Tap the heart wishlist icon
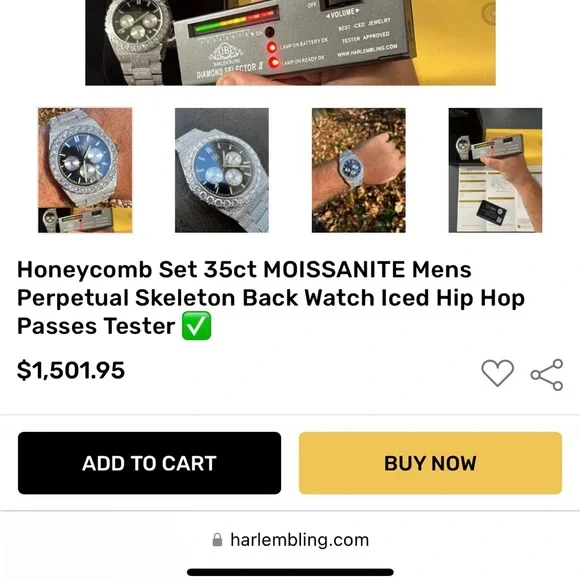Image resolution: width=580 pixels, height=580 pixels. click(497, 373)
